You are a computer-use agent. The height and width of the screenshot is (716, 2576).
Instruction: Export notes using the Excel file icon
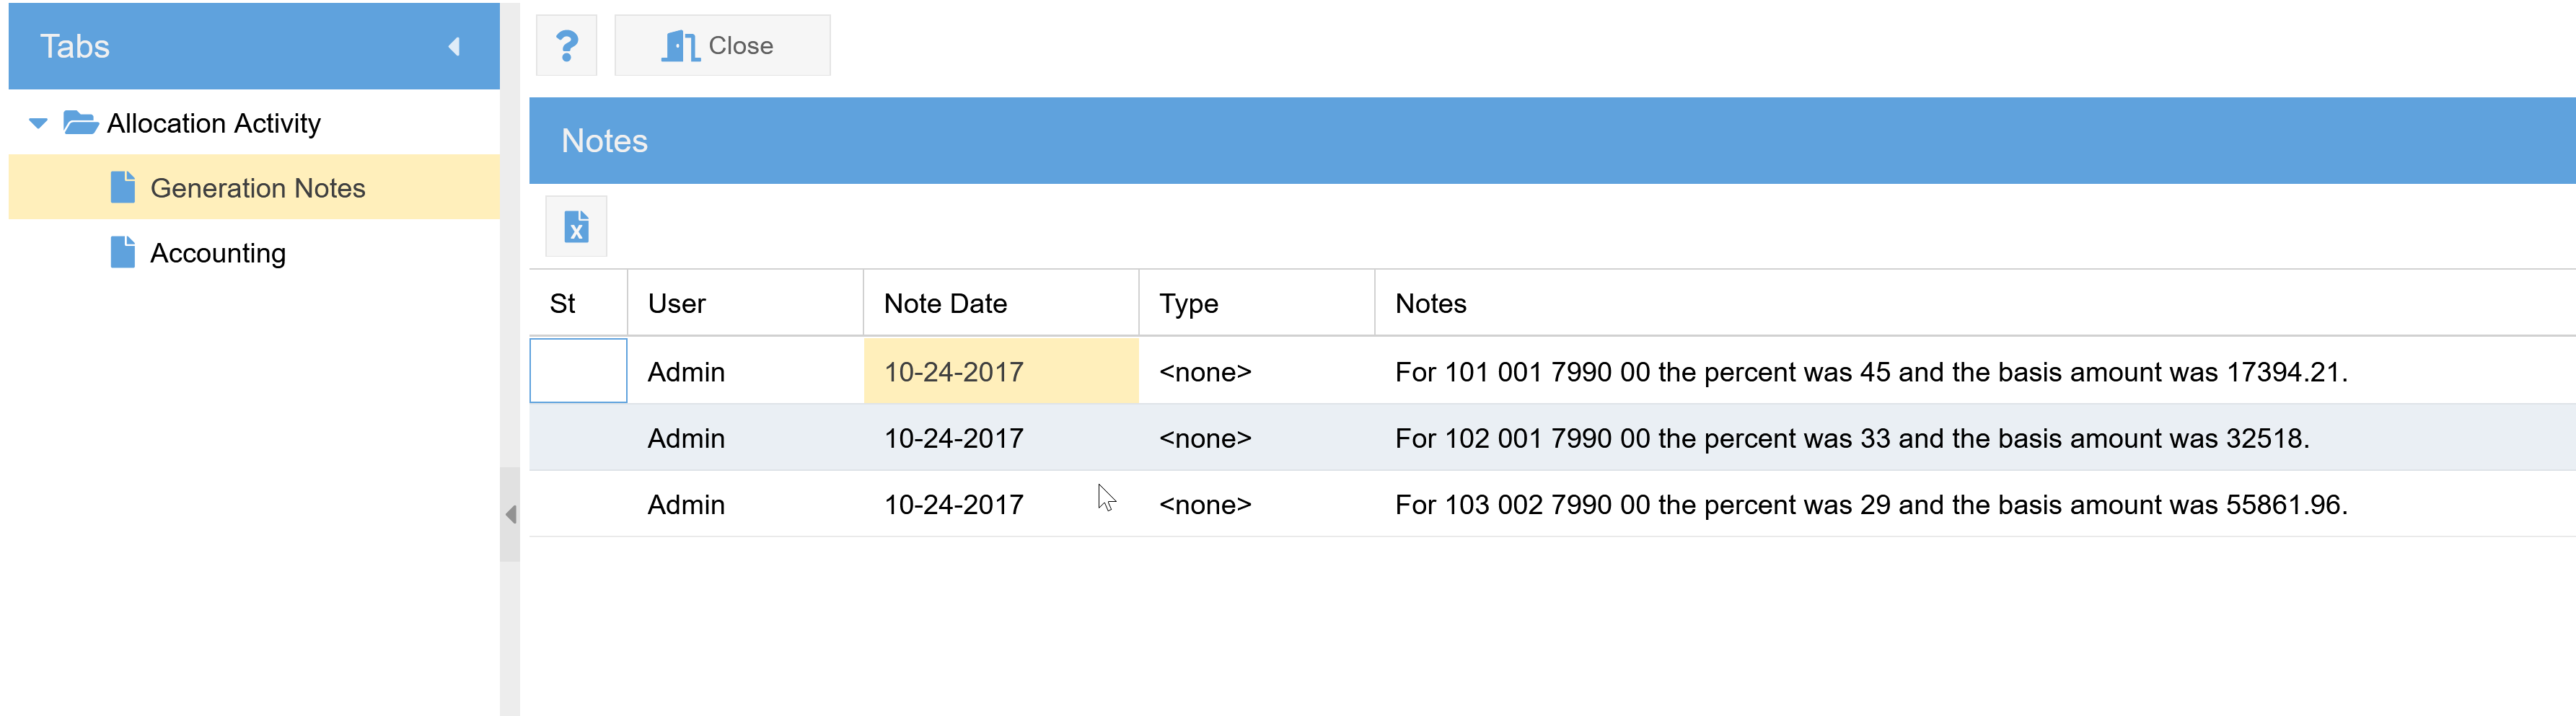pos(576,227)
